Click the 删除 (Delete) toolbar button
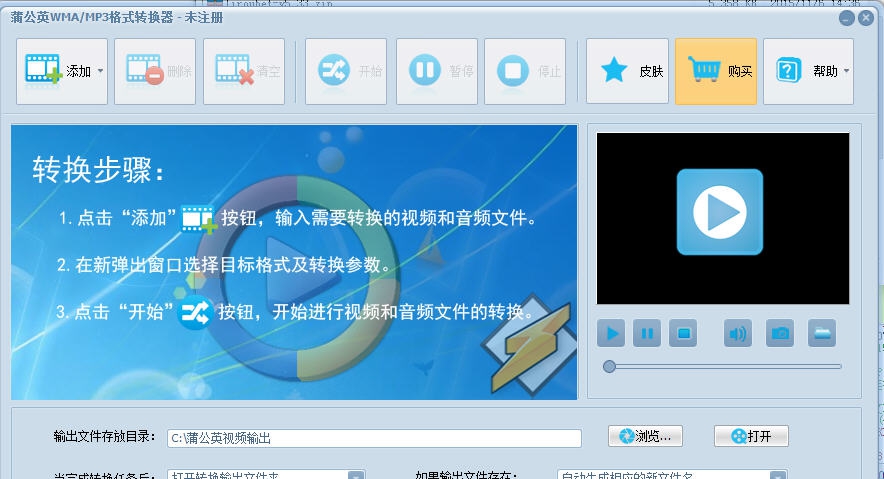 click(155, 71)
